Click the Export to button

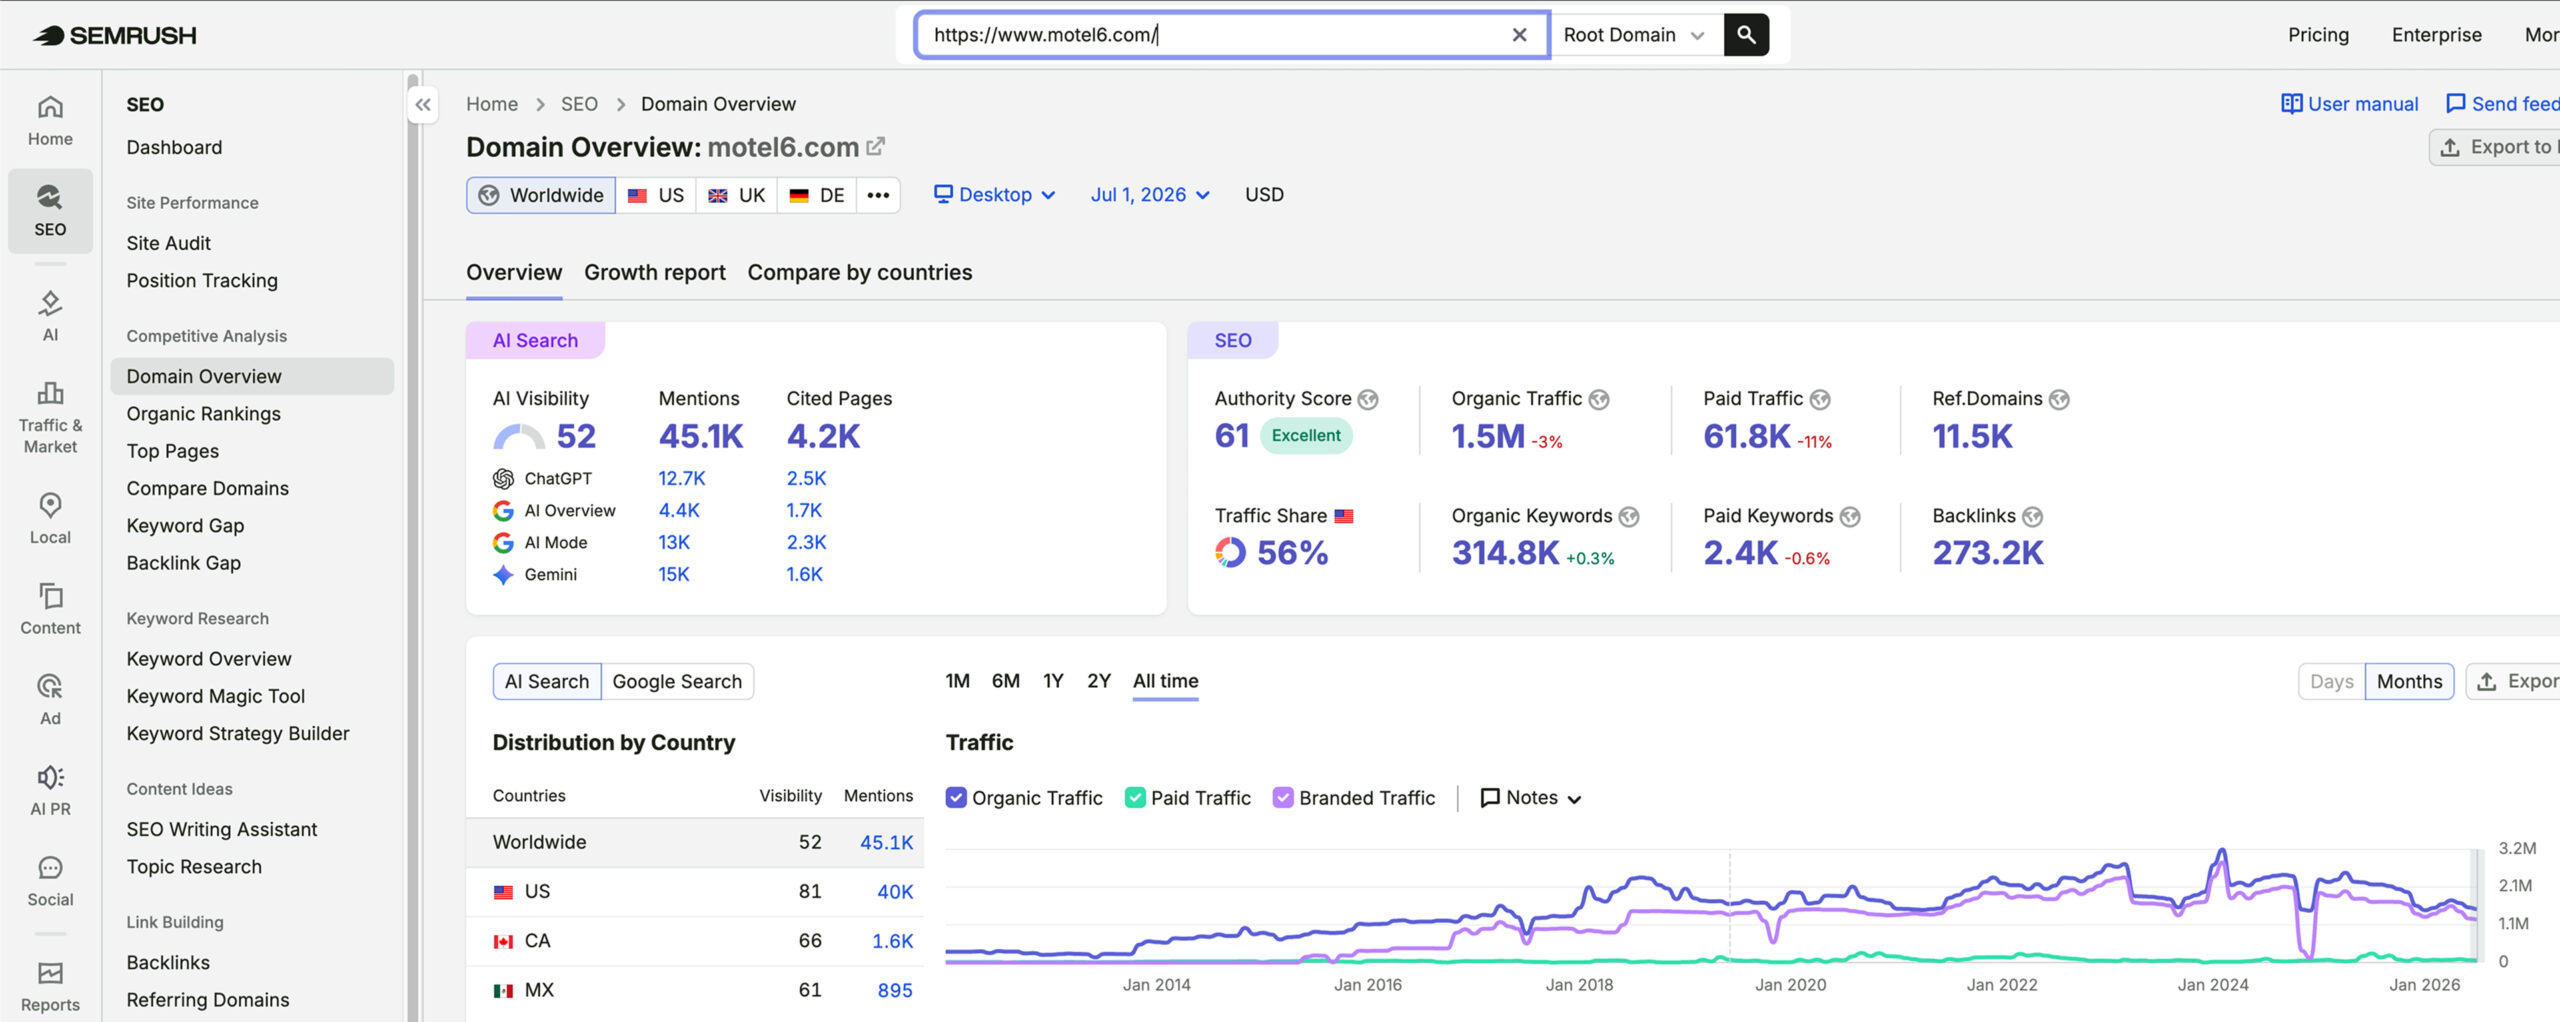pos(2496,147)
